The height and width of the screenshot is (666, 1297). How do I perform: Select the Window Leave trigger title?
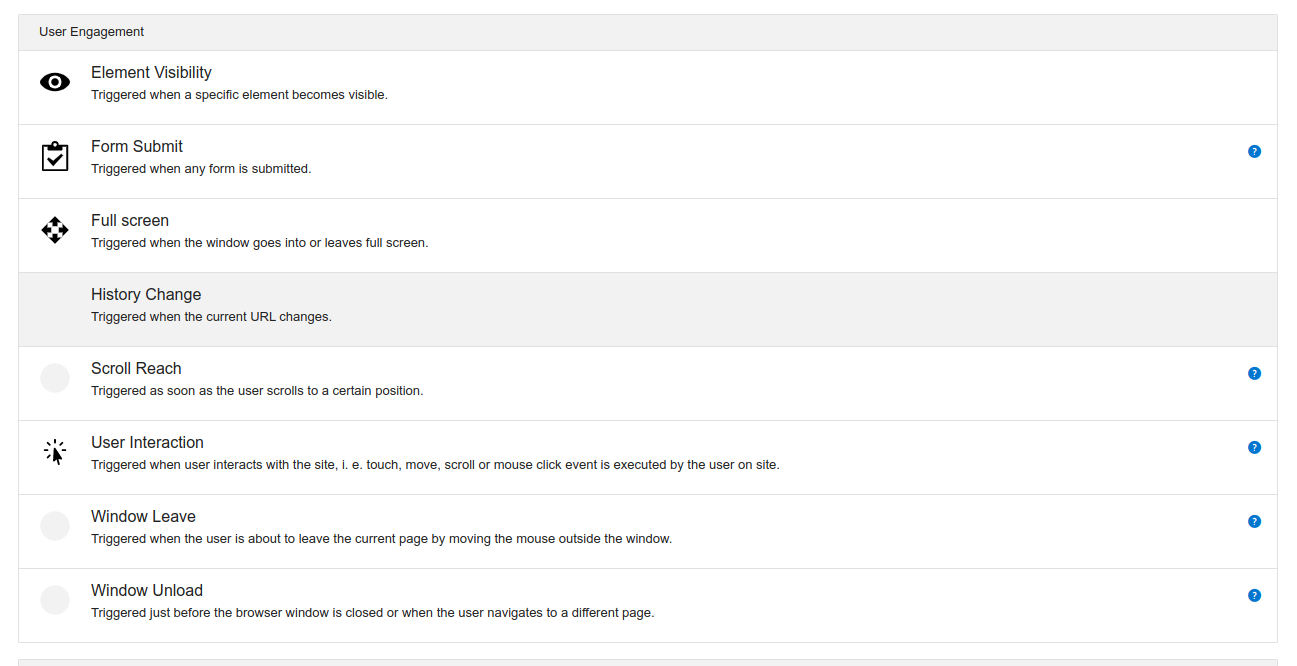[x=143, y=517]
